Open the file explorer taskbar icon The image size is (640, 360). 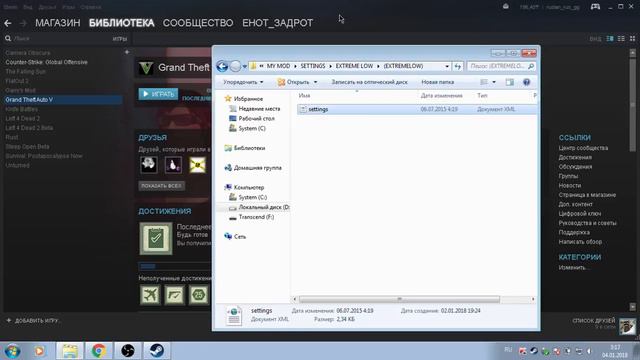coord(69,351)
